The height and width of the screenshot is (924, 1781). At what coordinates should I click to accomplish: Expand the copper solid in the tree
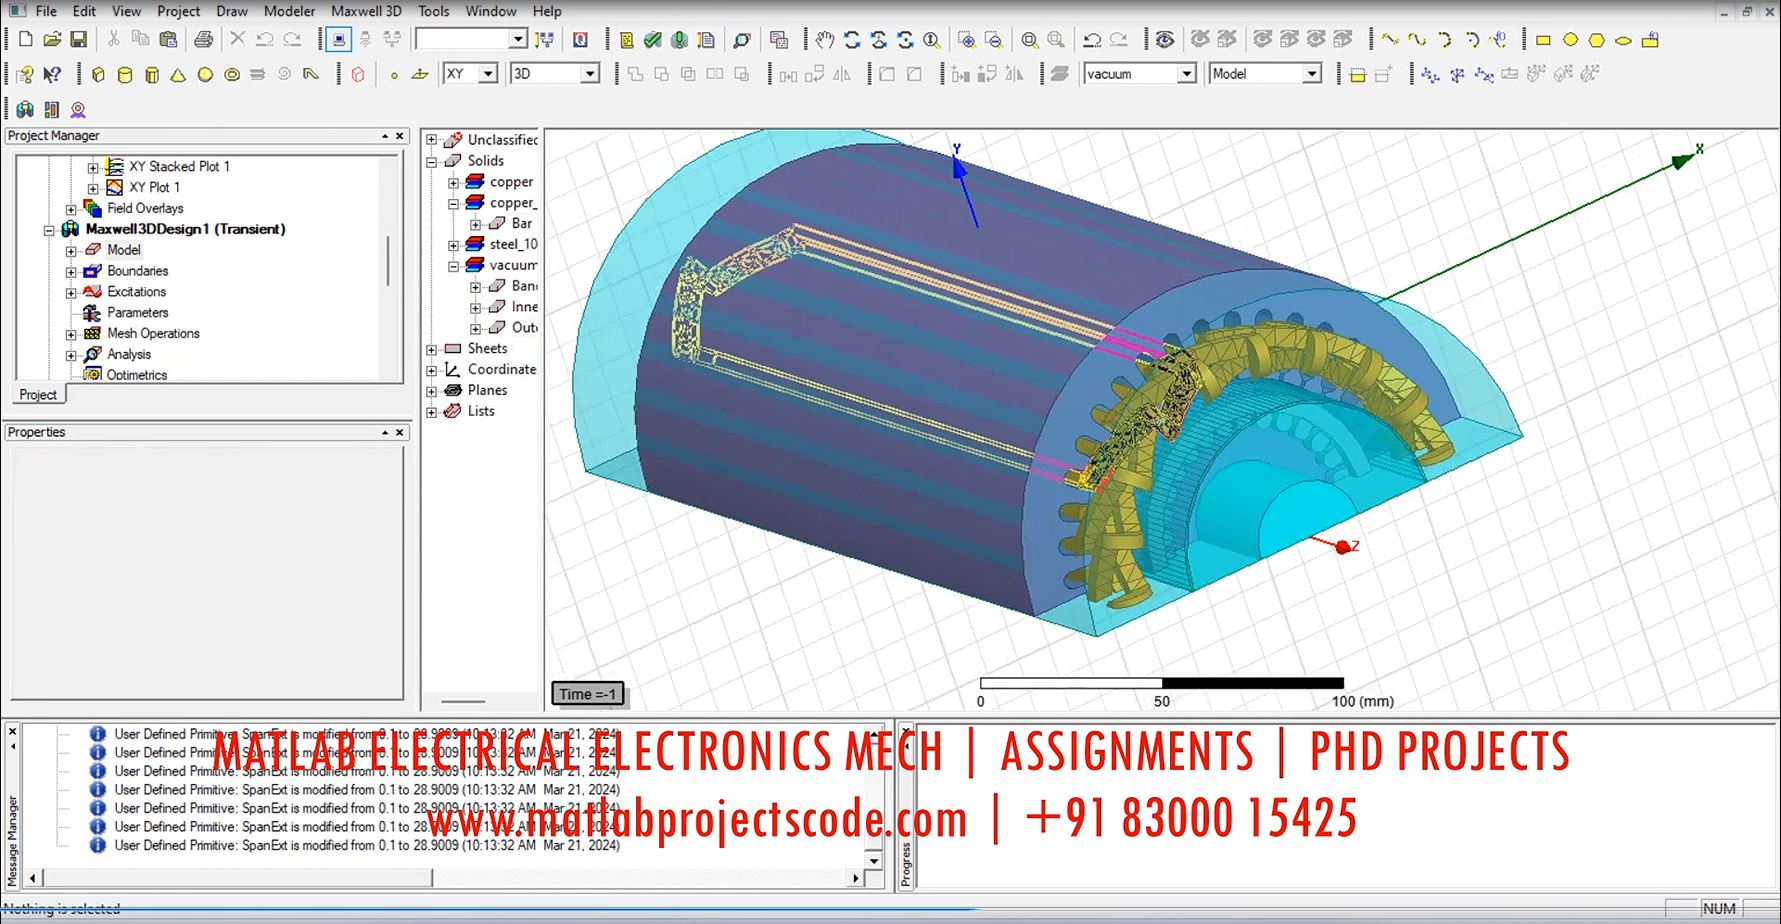(453, 181)
